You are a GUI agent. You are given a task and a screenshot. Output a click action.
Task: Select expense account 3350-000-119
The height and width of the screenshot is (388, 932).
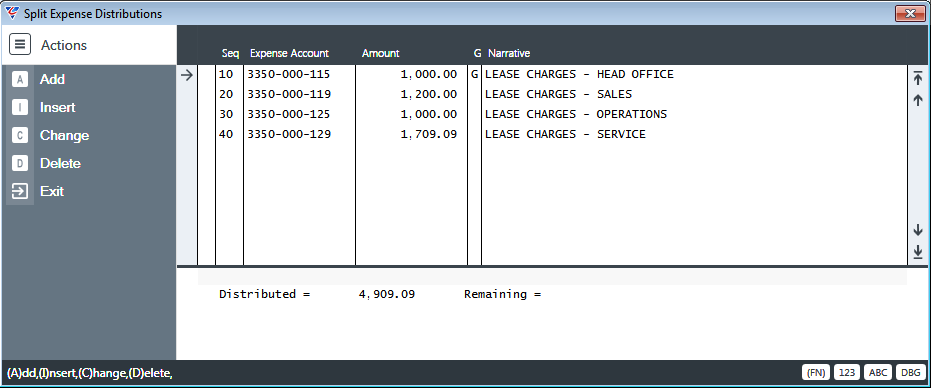click(x=289, y=94)
